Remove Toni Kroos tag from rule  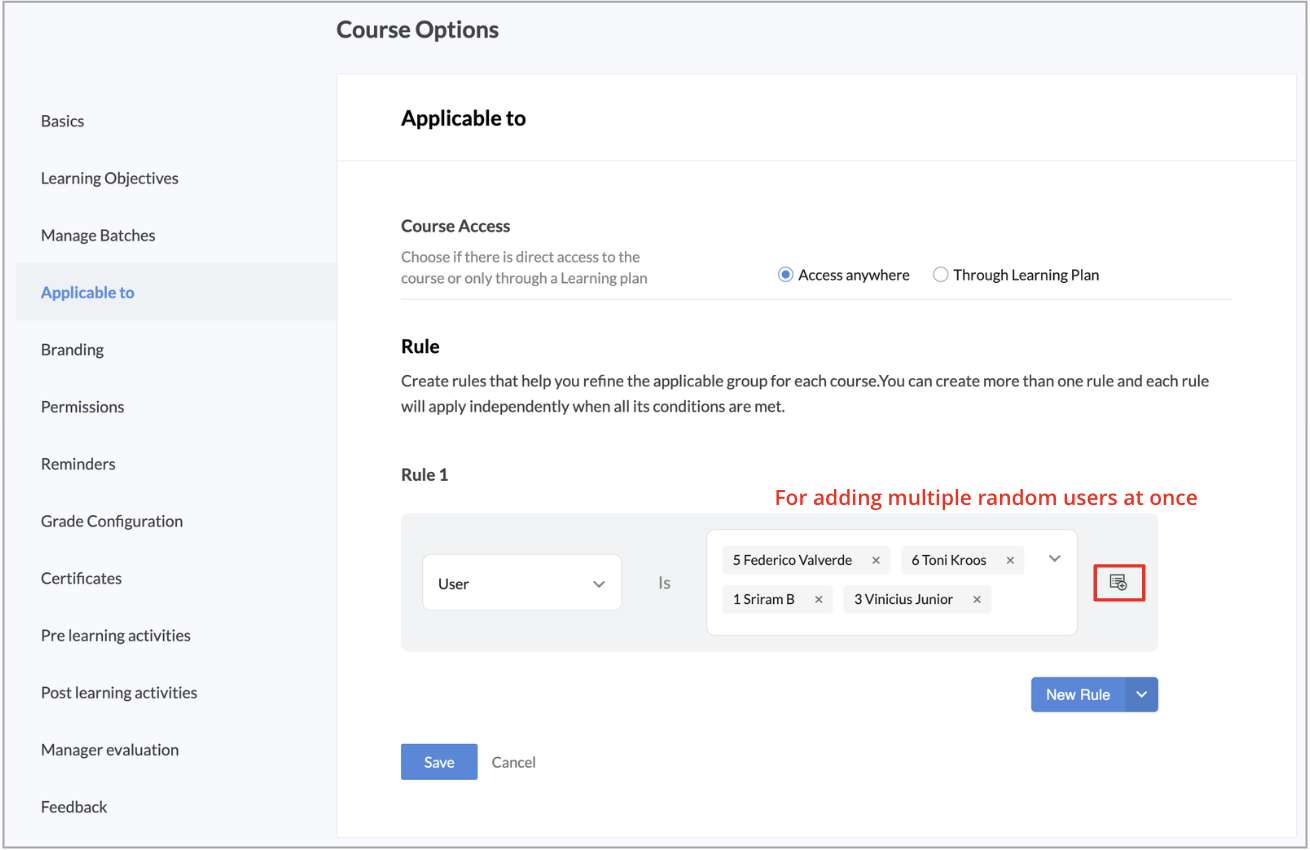(1010, 561)
